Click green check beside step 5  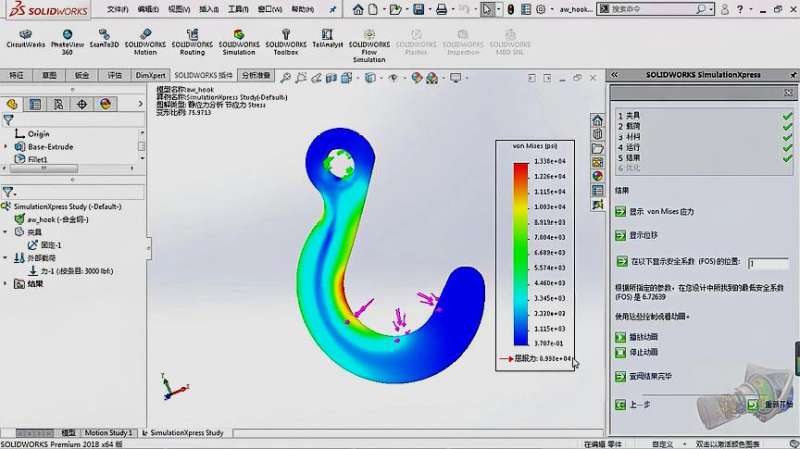[787, 158]
